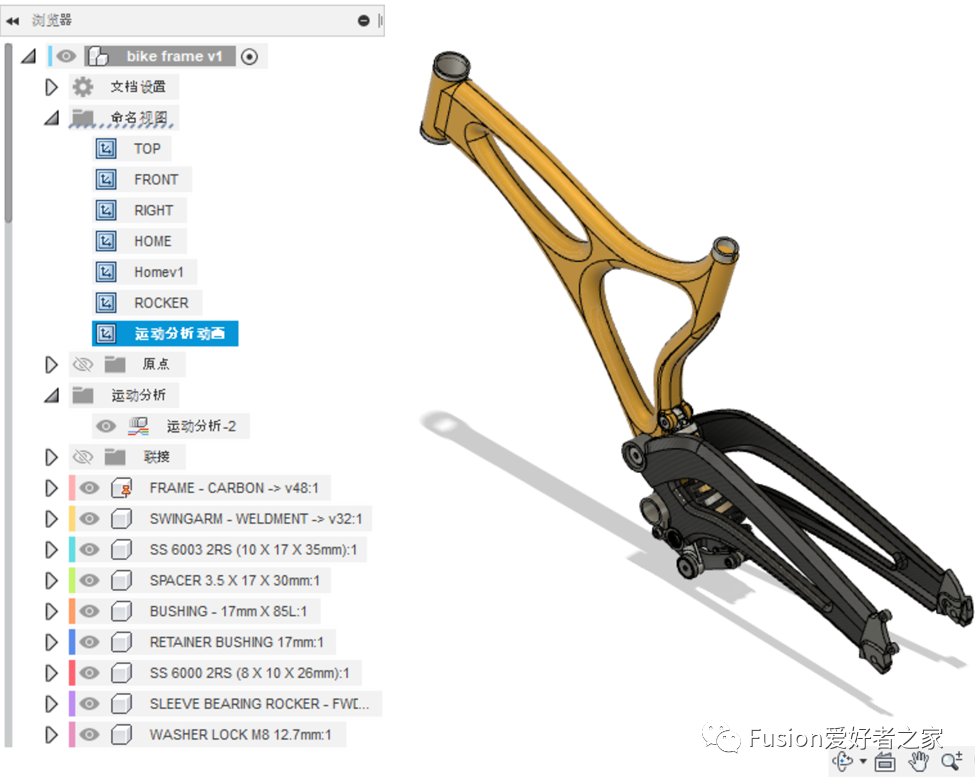975x781 pixels.
Task: Hide SPACER 3.5 X 17 X 30mm via eye
Action: pos(90,580)
